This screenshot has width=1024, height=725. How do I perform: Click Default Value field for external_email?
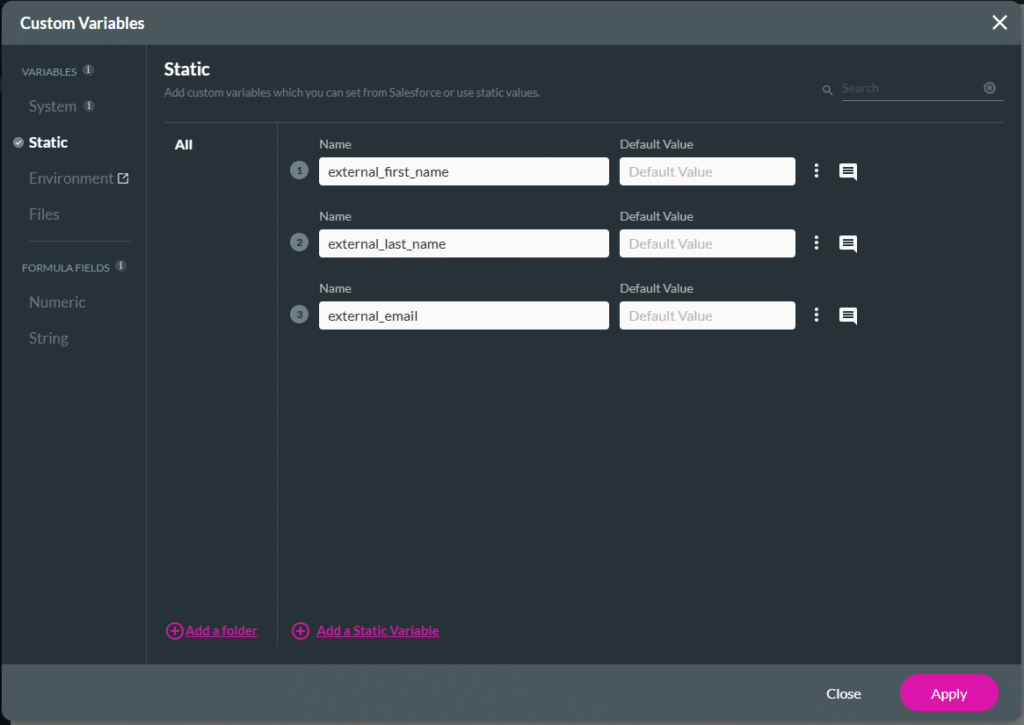[x=707, y=316]
